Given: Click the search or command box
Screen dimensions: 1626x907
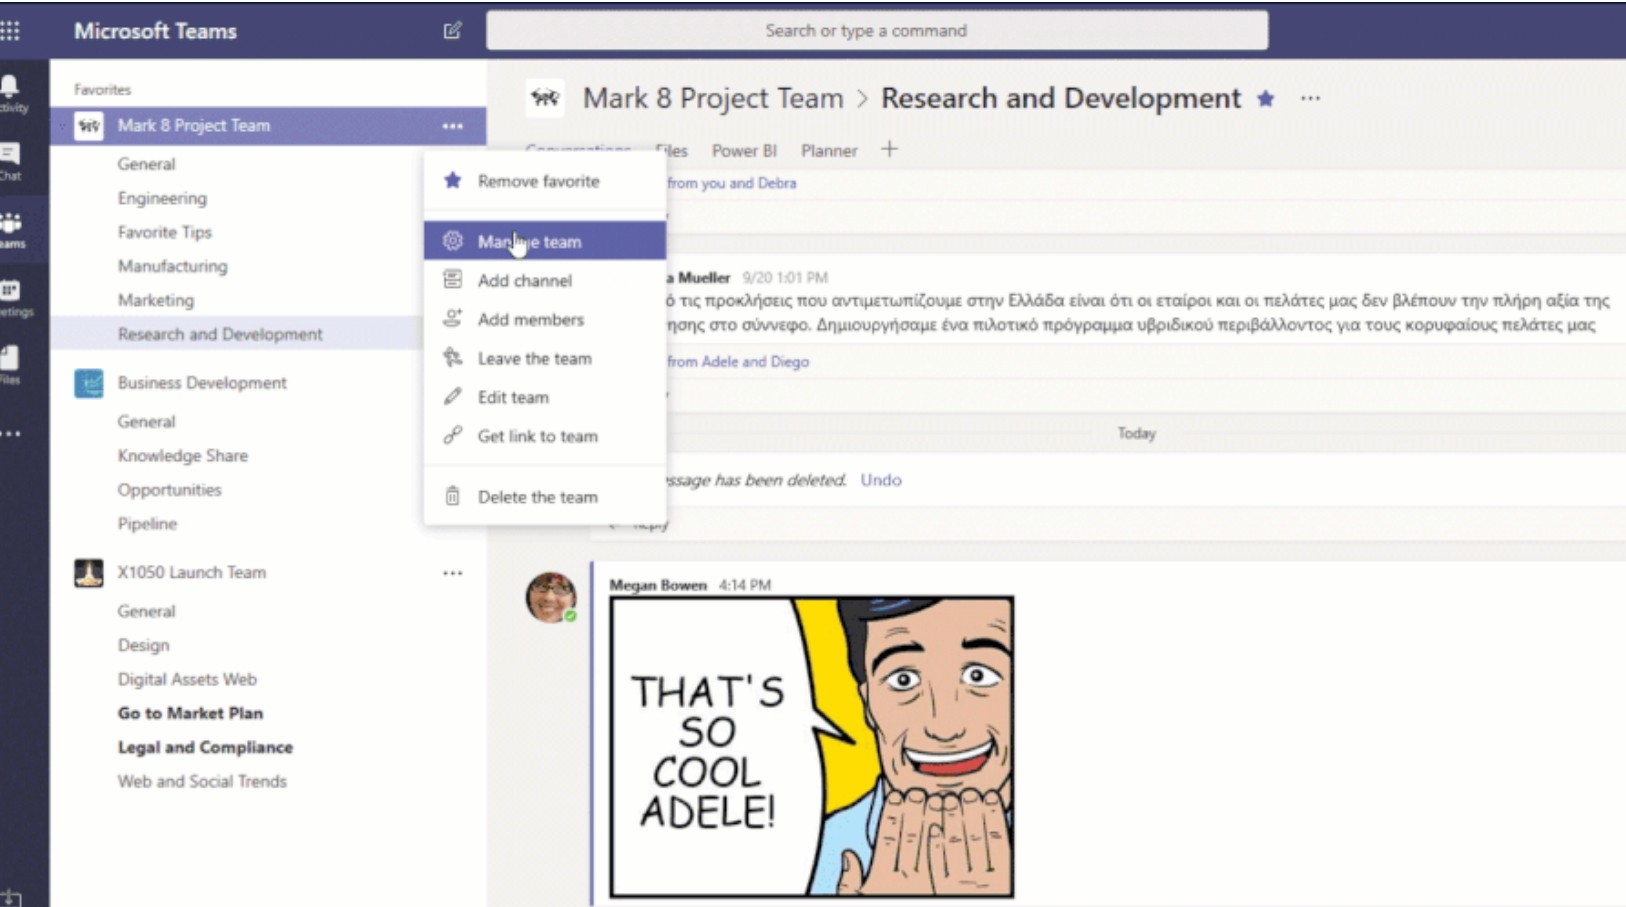Looking at the screenshot, I should tap(876, 31).
